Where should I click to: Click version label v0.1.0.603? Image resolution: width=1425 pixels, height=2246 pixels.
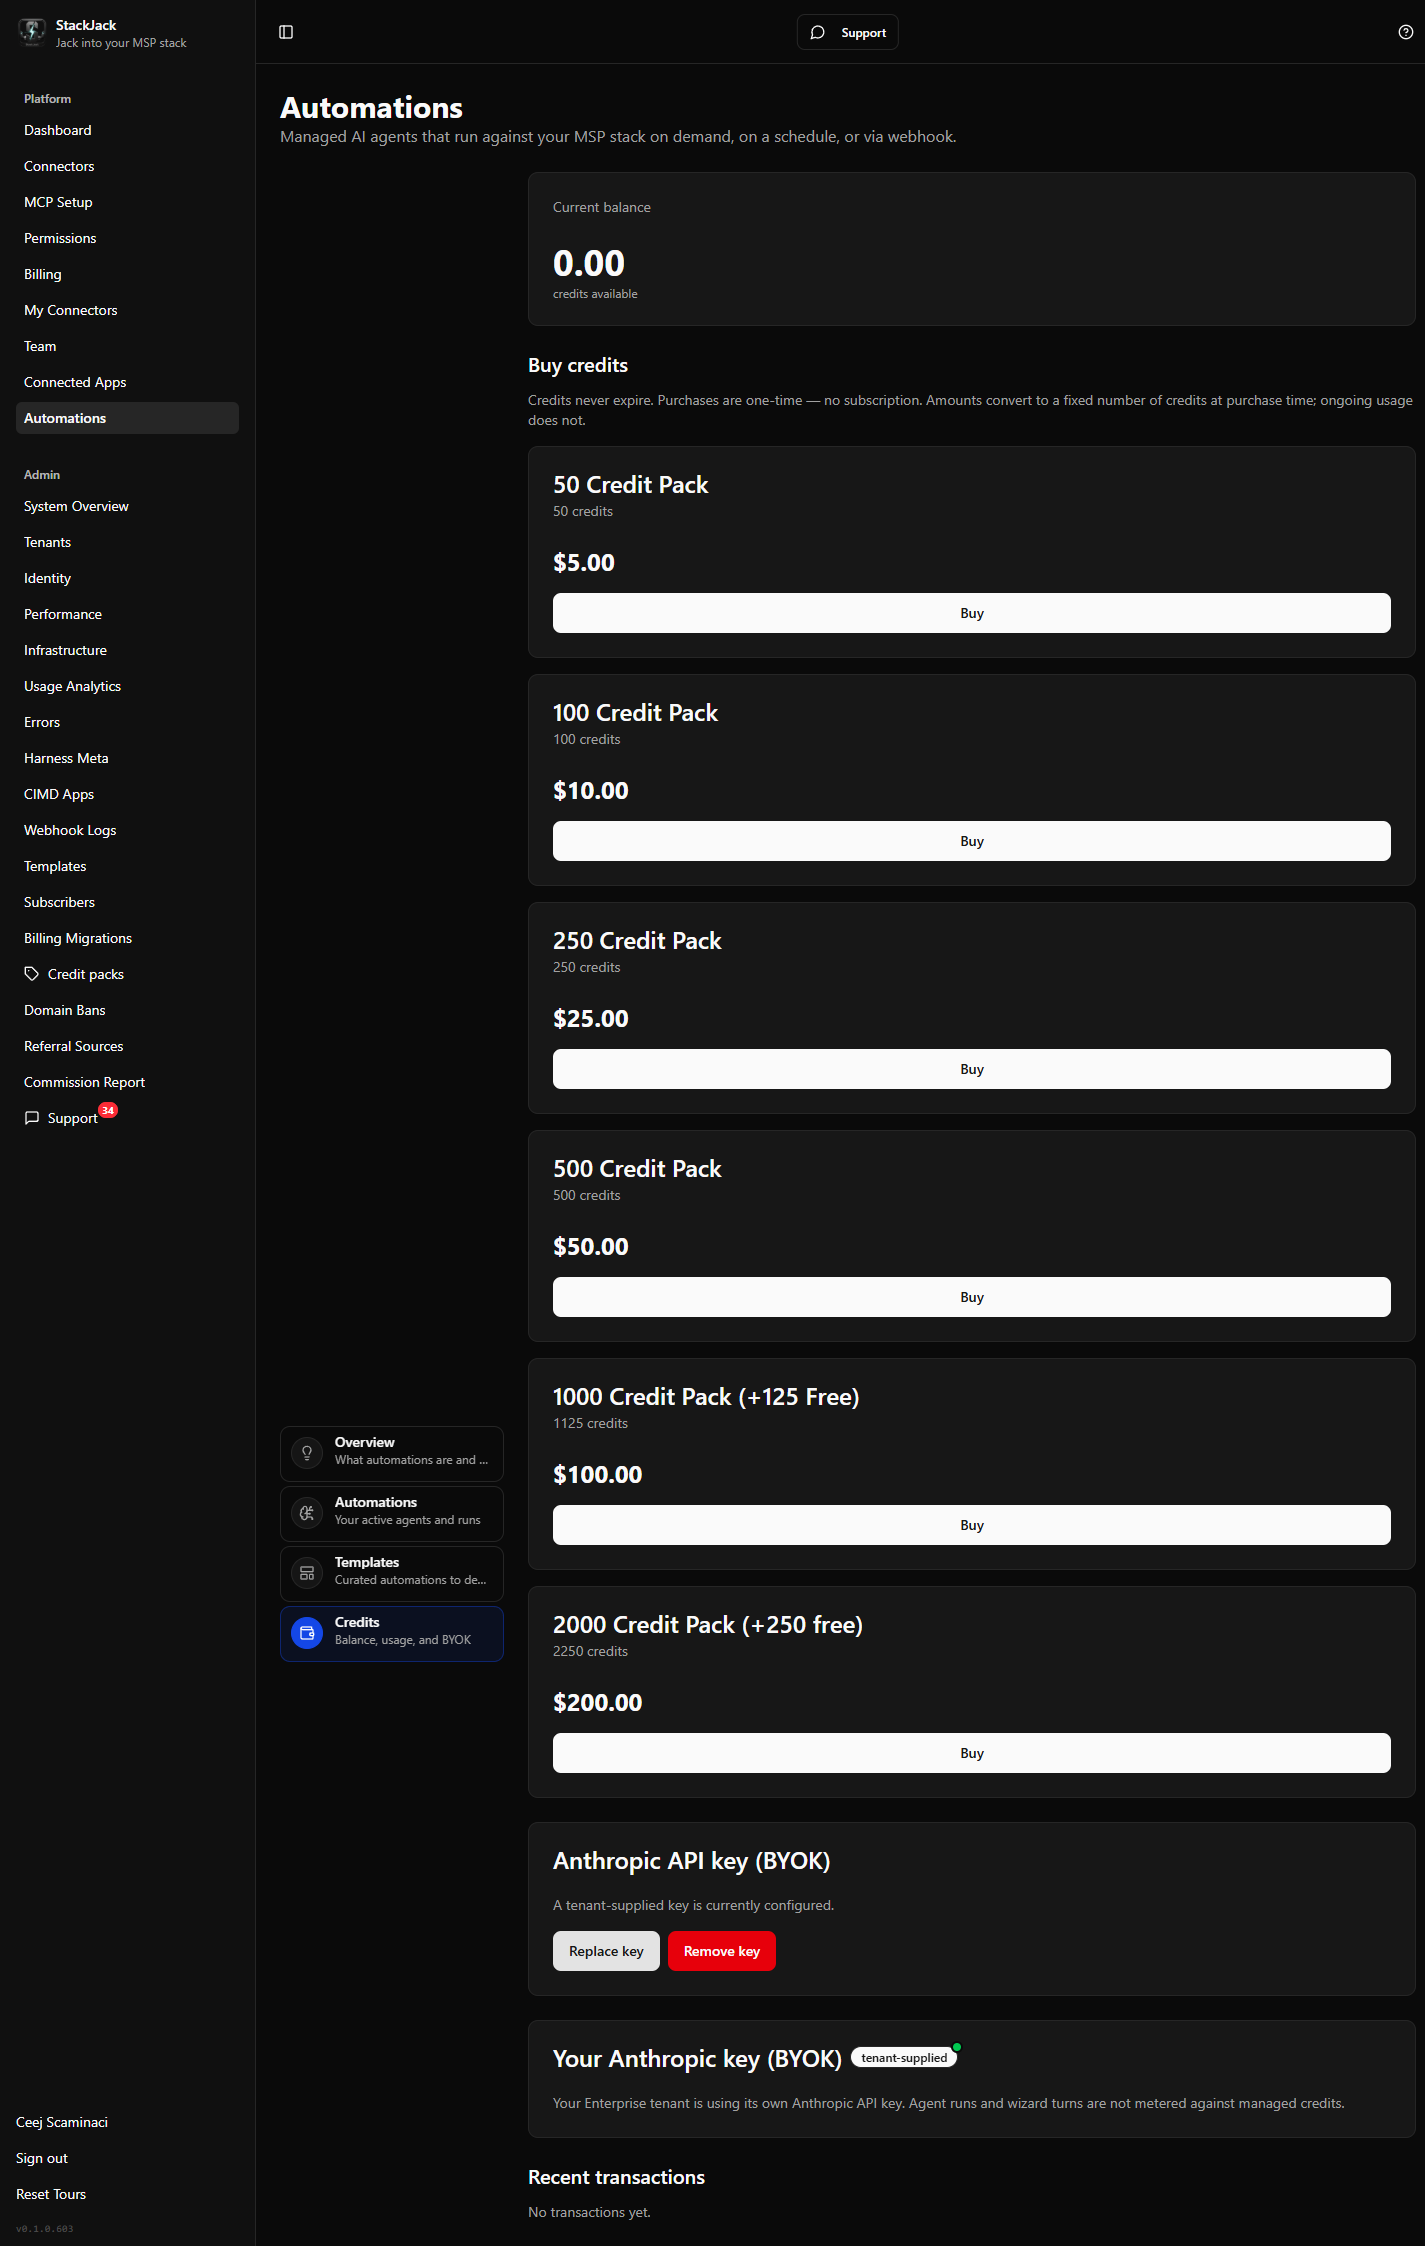[x=45, y=2229]
